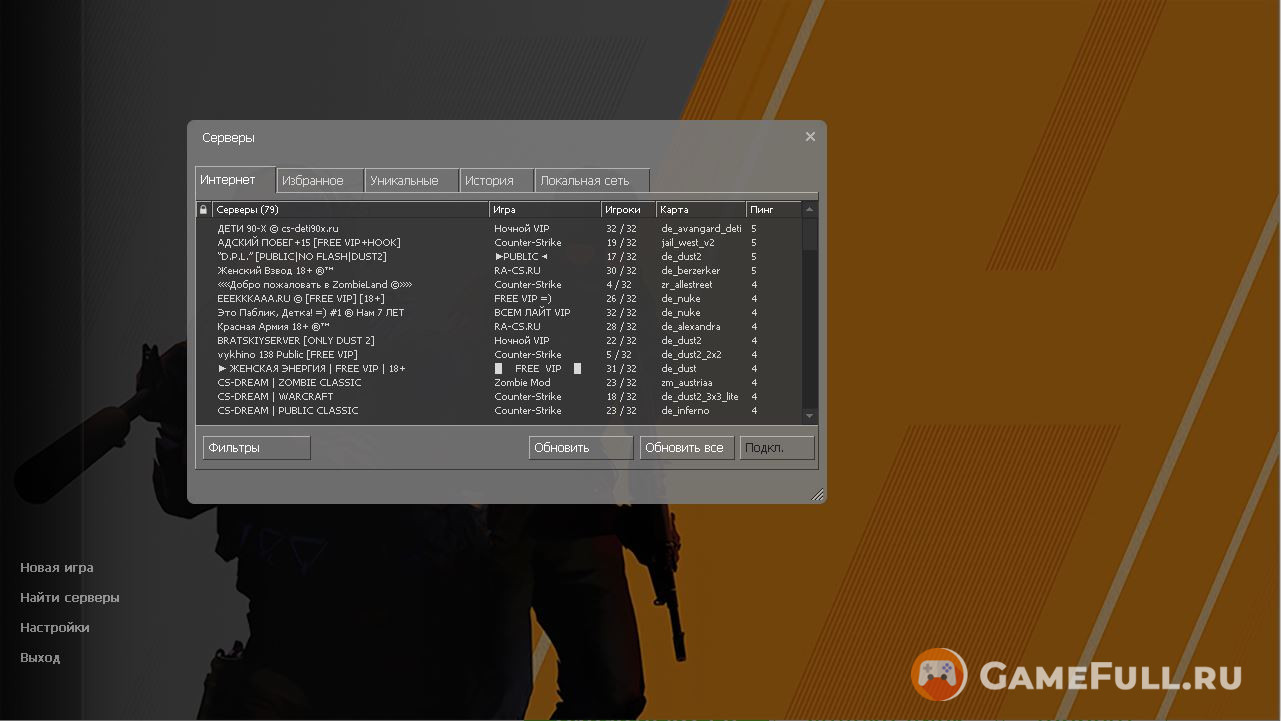Click map cell de_avangard_deti
The width and height of the screenshot is (1281, 721).
(x=701, y=229)
